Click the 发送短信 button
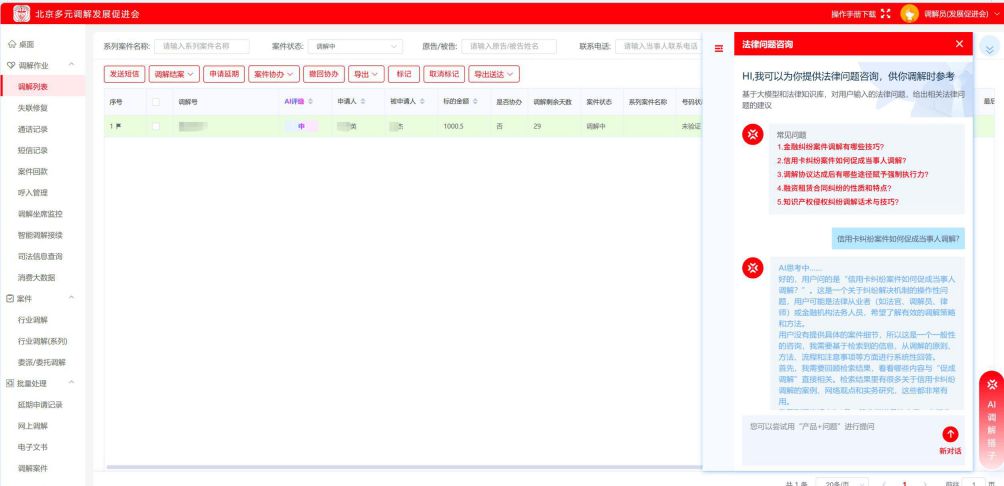This screenshot has width=1004, height=486. [124, 74]
